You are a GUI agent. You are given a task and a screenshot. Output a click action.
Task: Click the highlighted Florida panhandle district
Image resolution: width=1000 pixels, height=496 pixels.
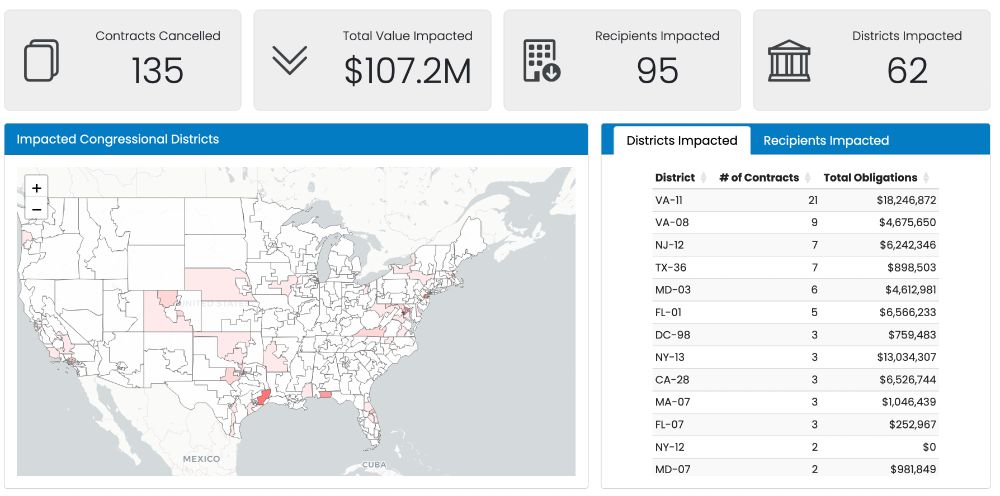tap(325, 395)
